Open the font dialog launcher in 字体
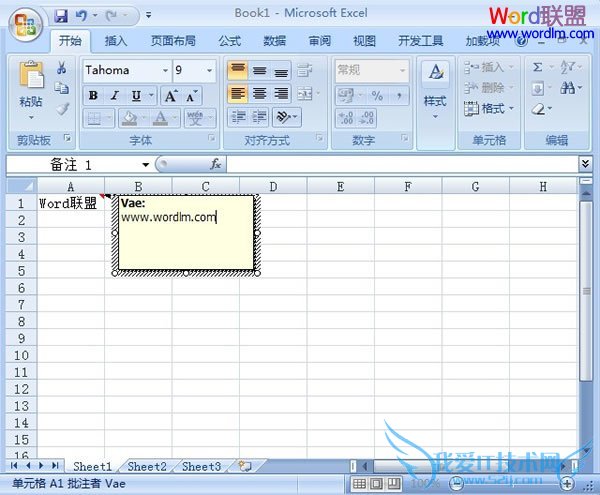This screenshot has width=600, height=495. tap(211, 138)
